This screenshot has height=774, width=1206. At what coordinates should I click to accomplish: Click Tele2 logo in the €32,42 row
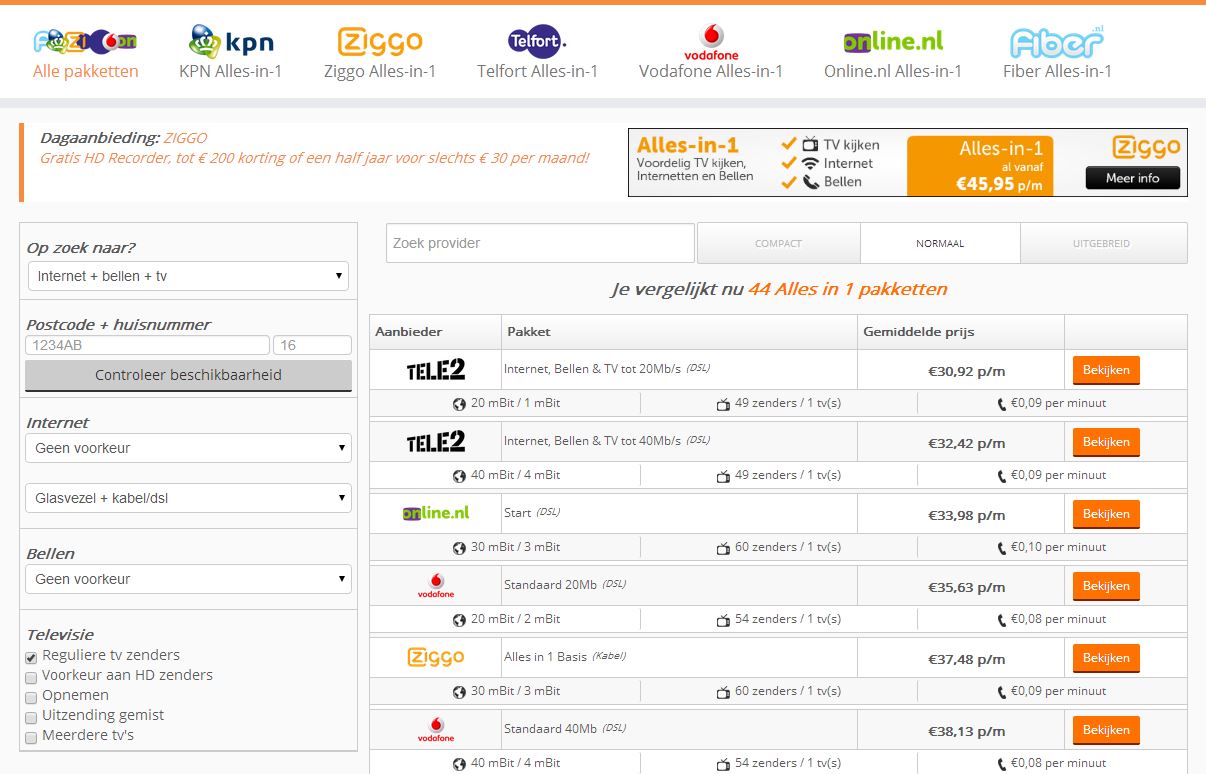pyautogui.click(x=435, y=442)
